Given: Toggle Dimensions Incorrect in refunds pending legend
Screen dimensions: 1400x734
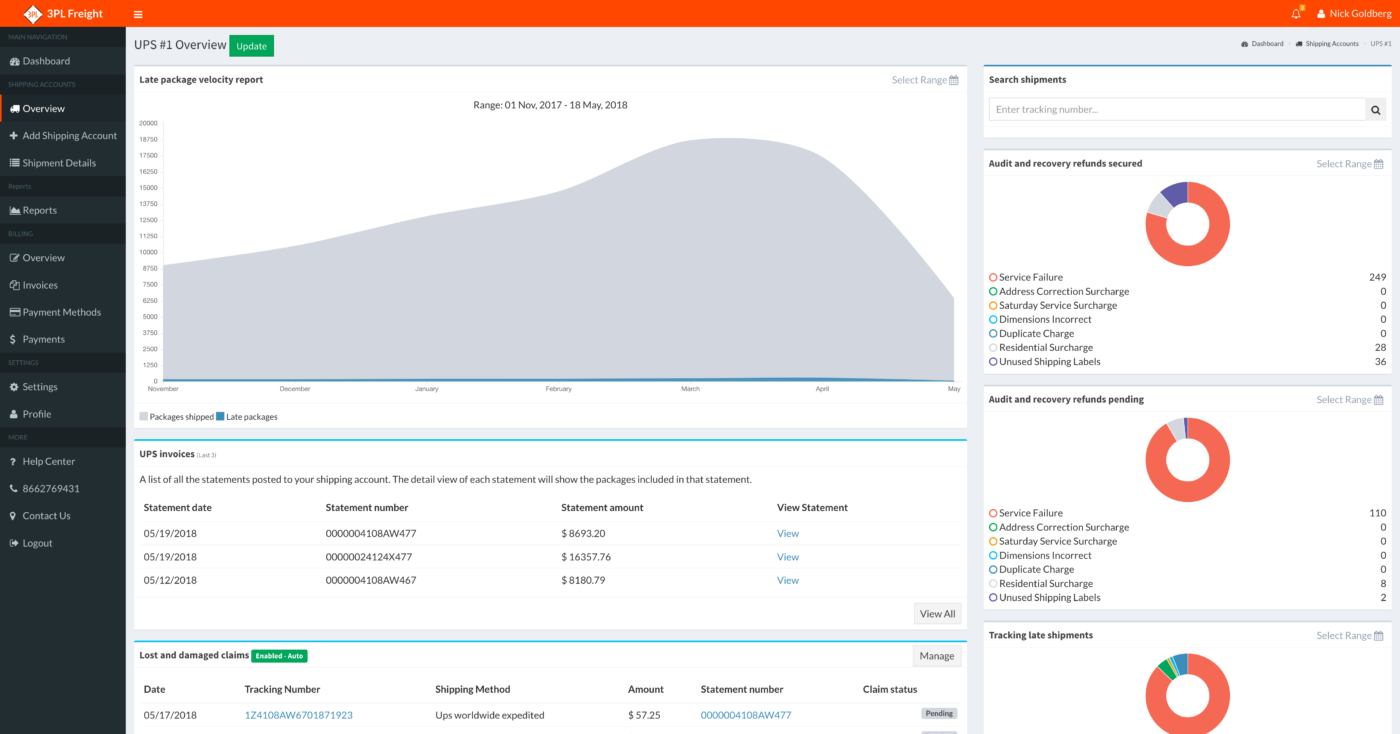Looking at the screenshot, I should (x=1040, y=556).
